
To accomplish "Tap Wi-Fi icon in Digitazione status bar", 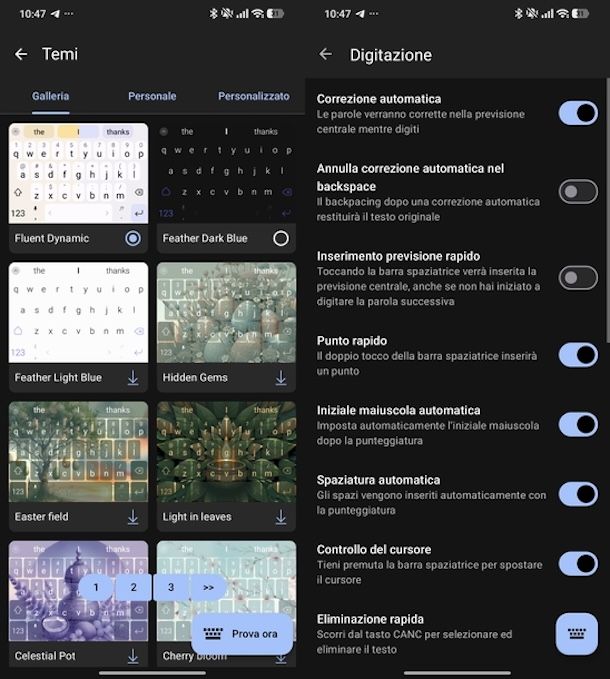I will [x=563, y=13].
